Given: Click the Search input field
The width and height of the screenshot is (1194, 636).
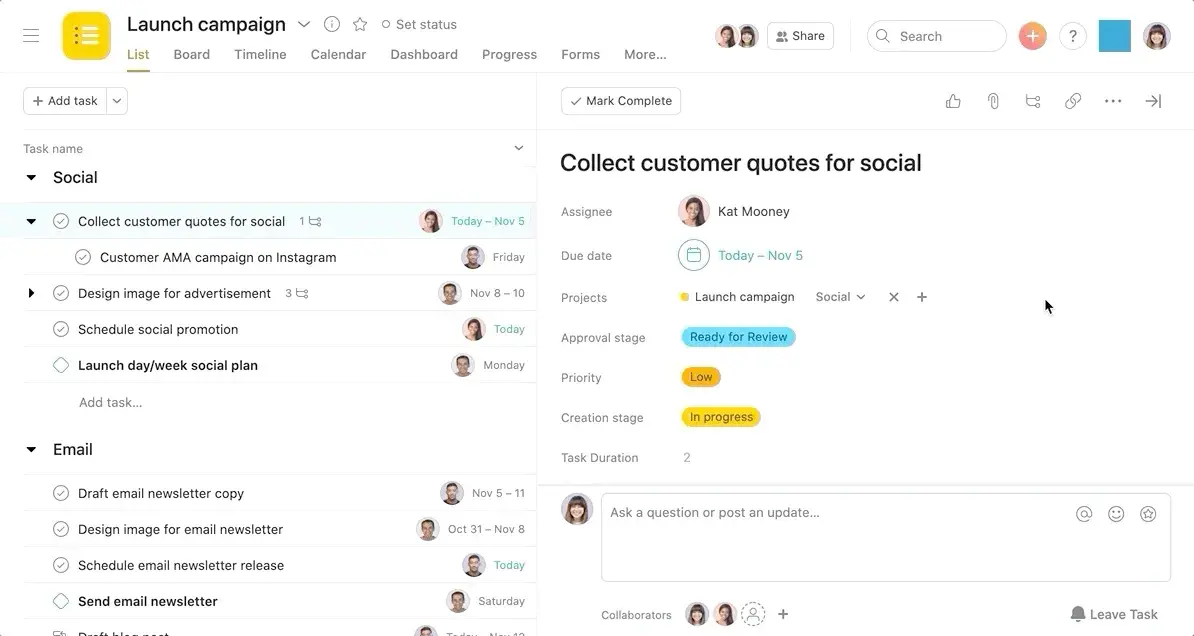Looking at the screenshot, I should pyautogui.click(x=945, y=37).
